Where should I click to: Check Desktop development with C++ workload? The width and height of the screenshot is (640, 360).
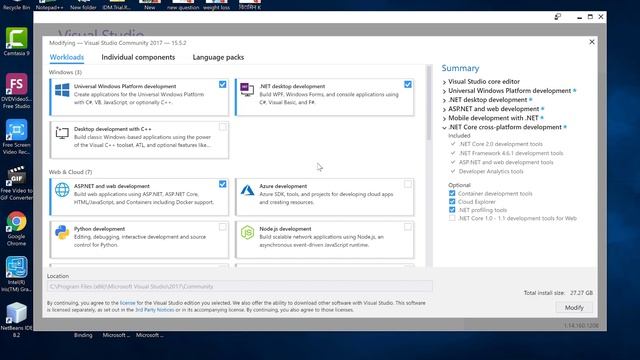[222, 127]
